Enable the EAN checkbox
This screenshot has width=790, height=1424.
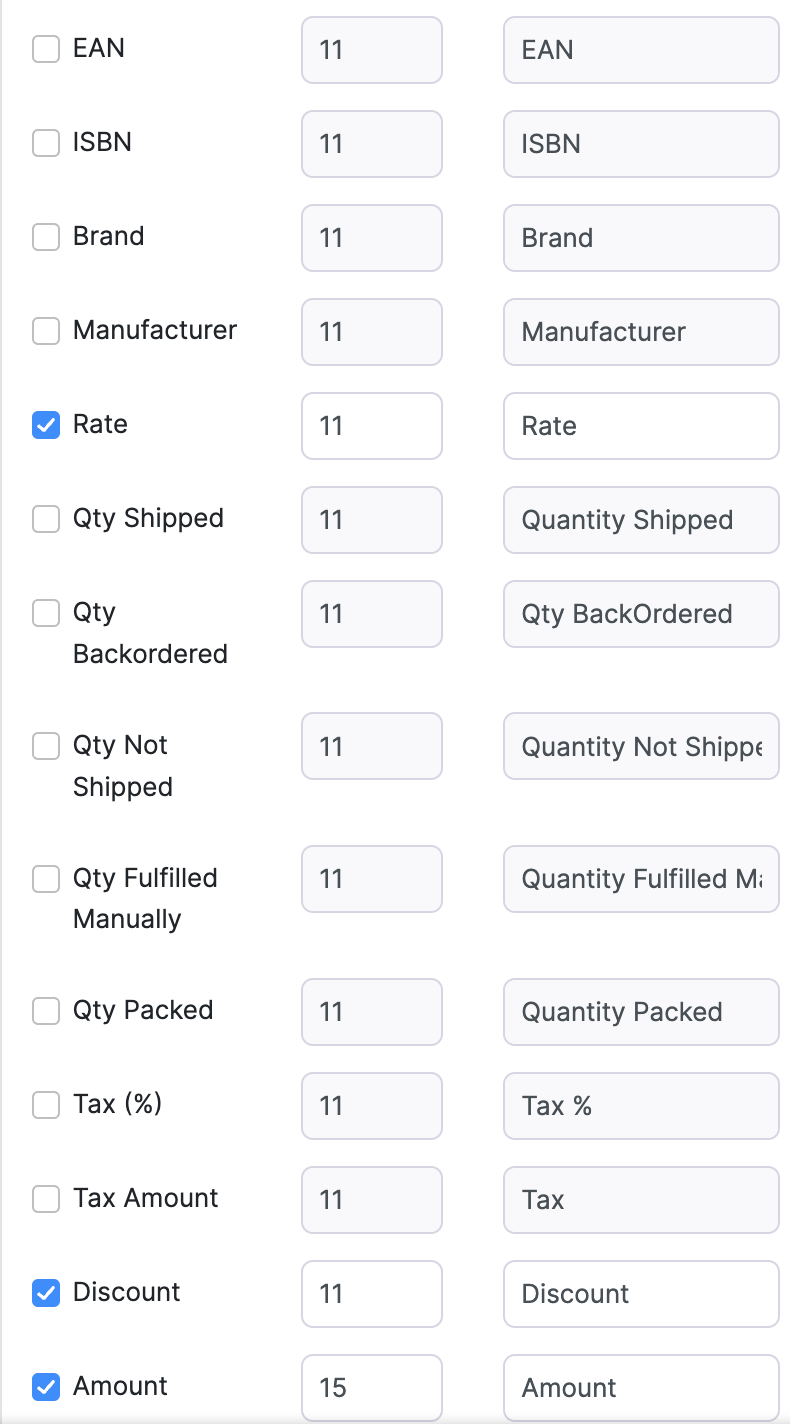(x=46, y=49)
